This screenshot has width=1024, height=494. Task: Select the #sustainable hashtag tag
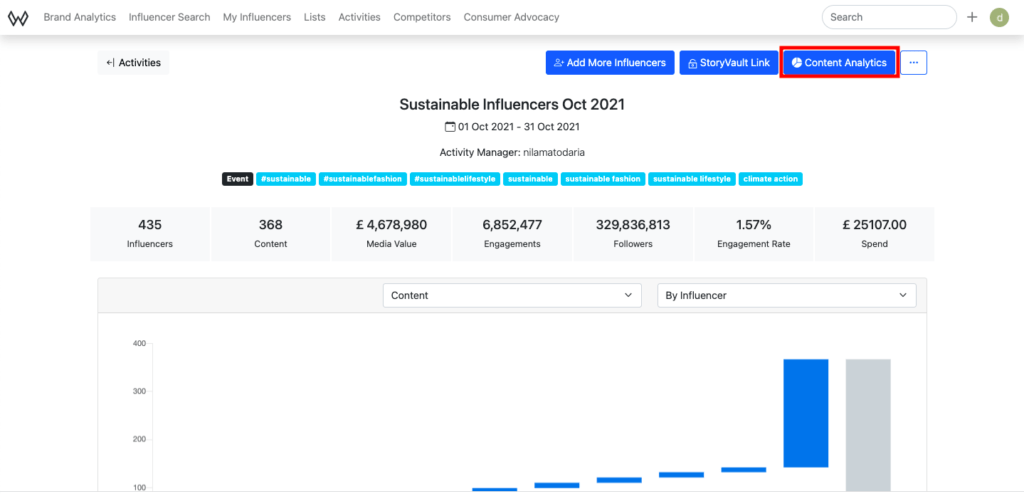[286, 179]
